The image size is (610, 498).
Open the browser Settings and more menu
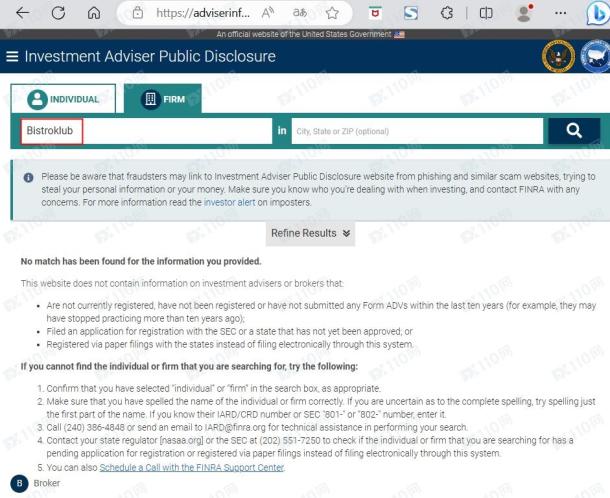click(x=561, y=13)
